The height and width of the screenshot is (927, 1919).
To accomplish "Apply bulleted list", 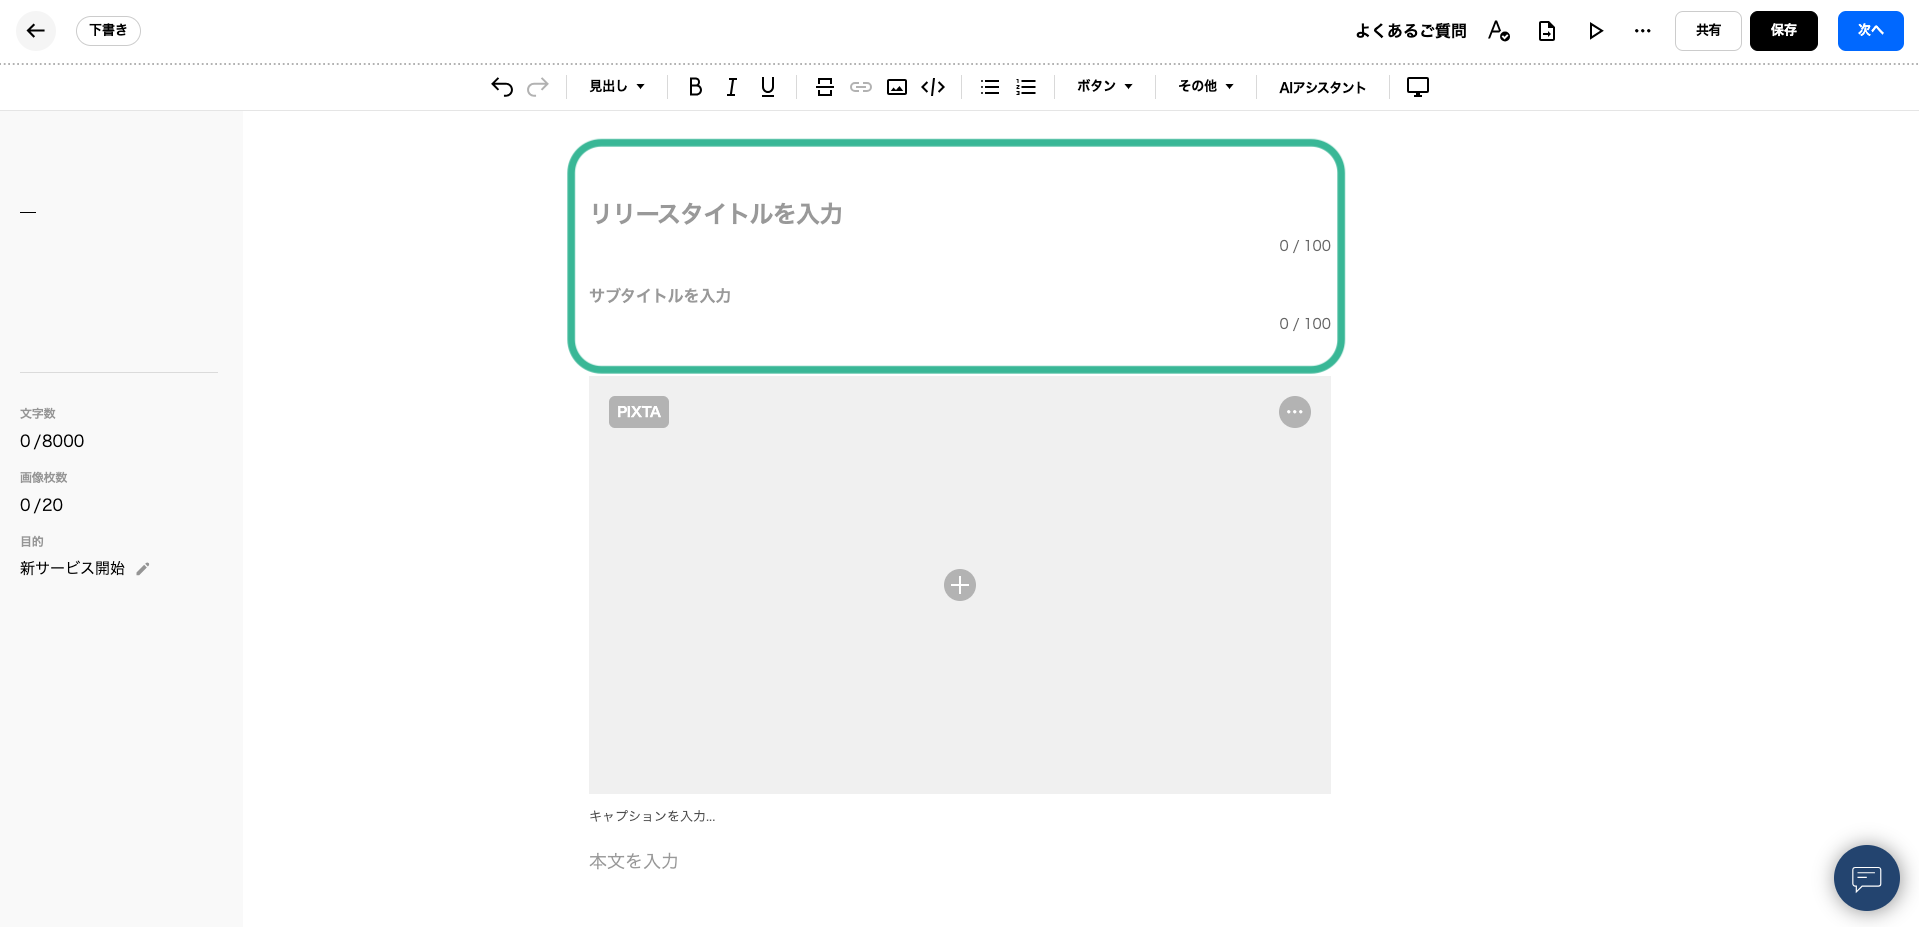I will click(990, 87).
